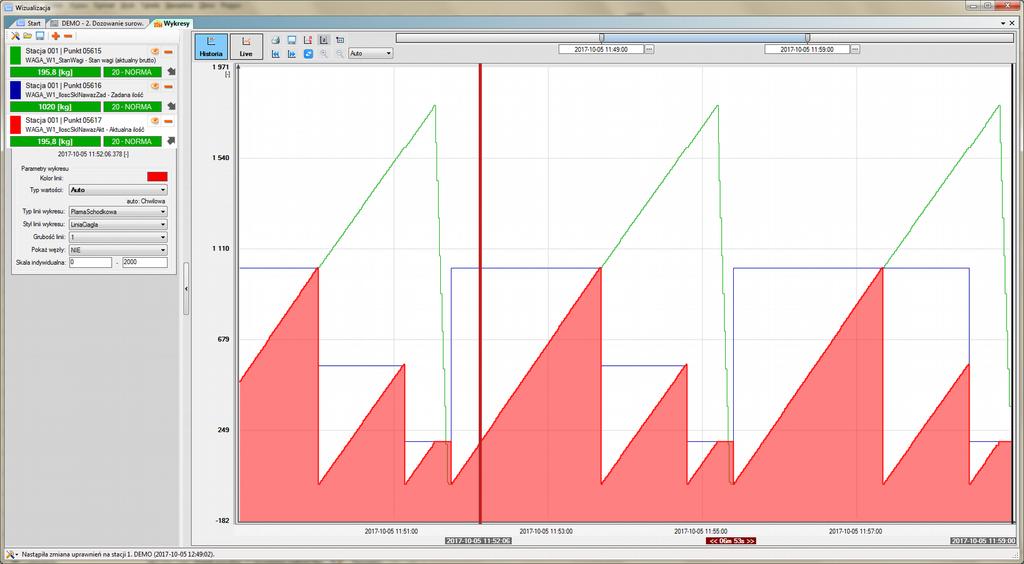Viewport: 1024px width, 564px height.
Task: Click the arrow icon in the Punkt 05617 row
Action: tap(171, 141)
